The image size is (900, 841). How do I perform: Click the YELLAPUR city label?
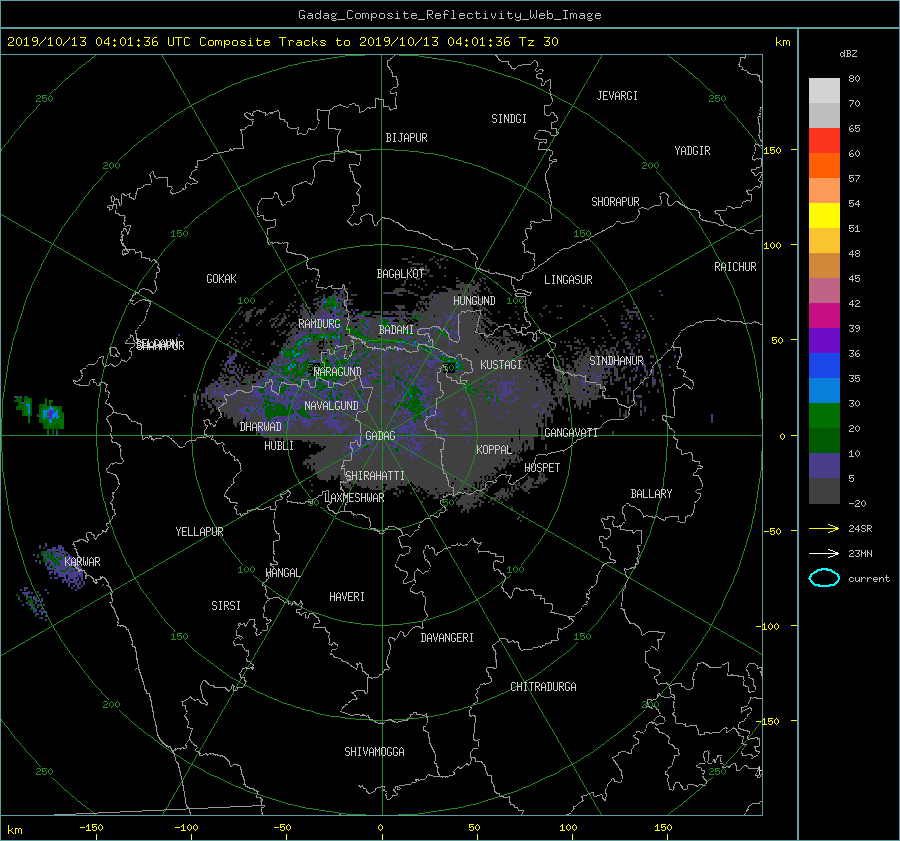click(x=199, y=532)
